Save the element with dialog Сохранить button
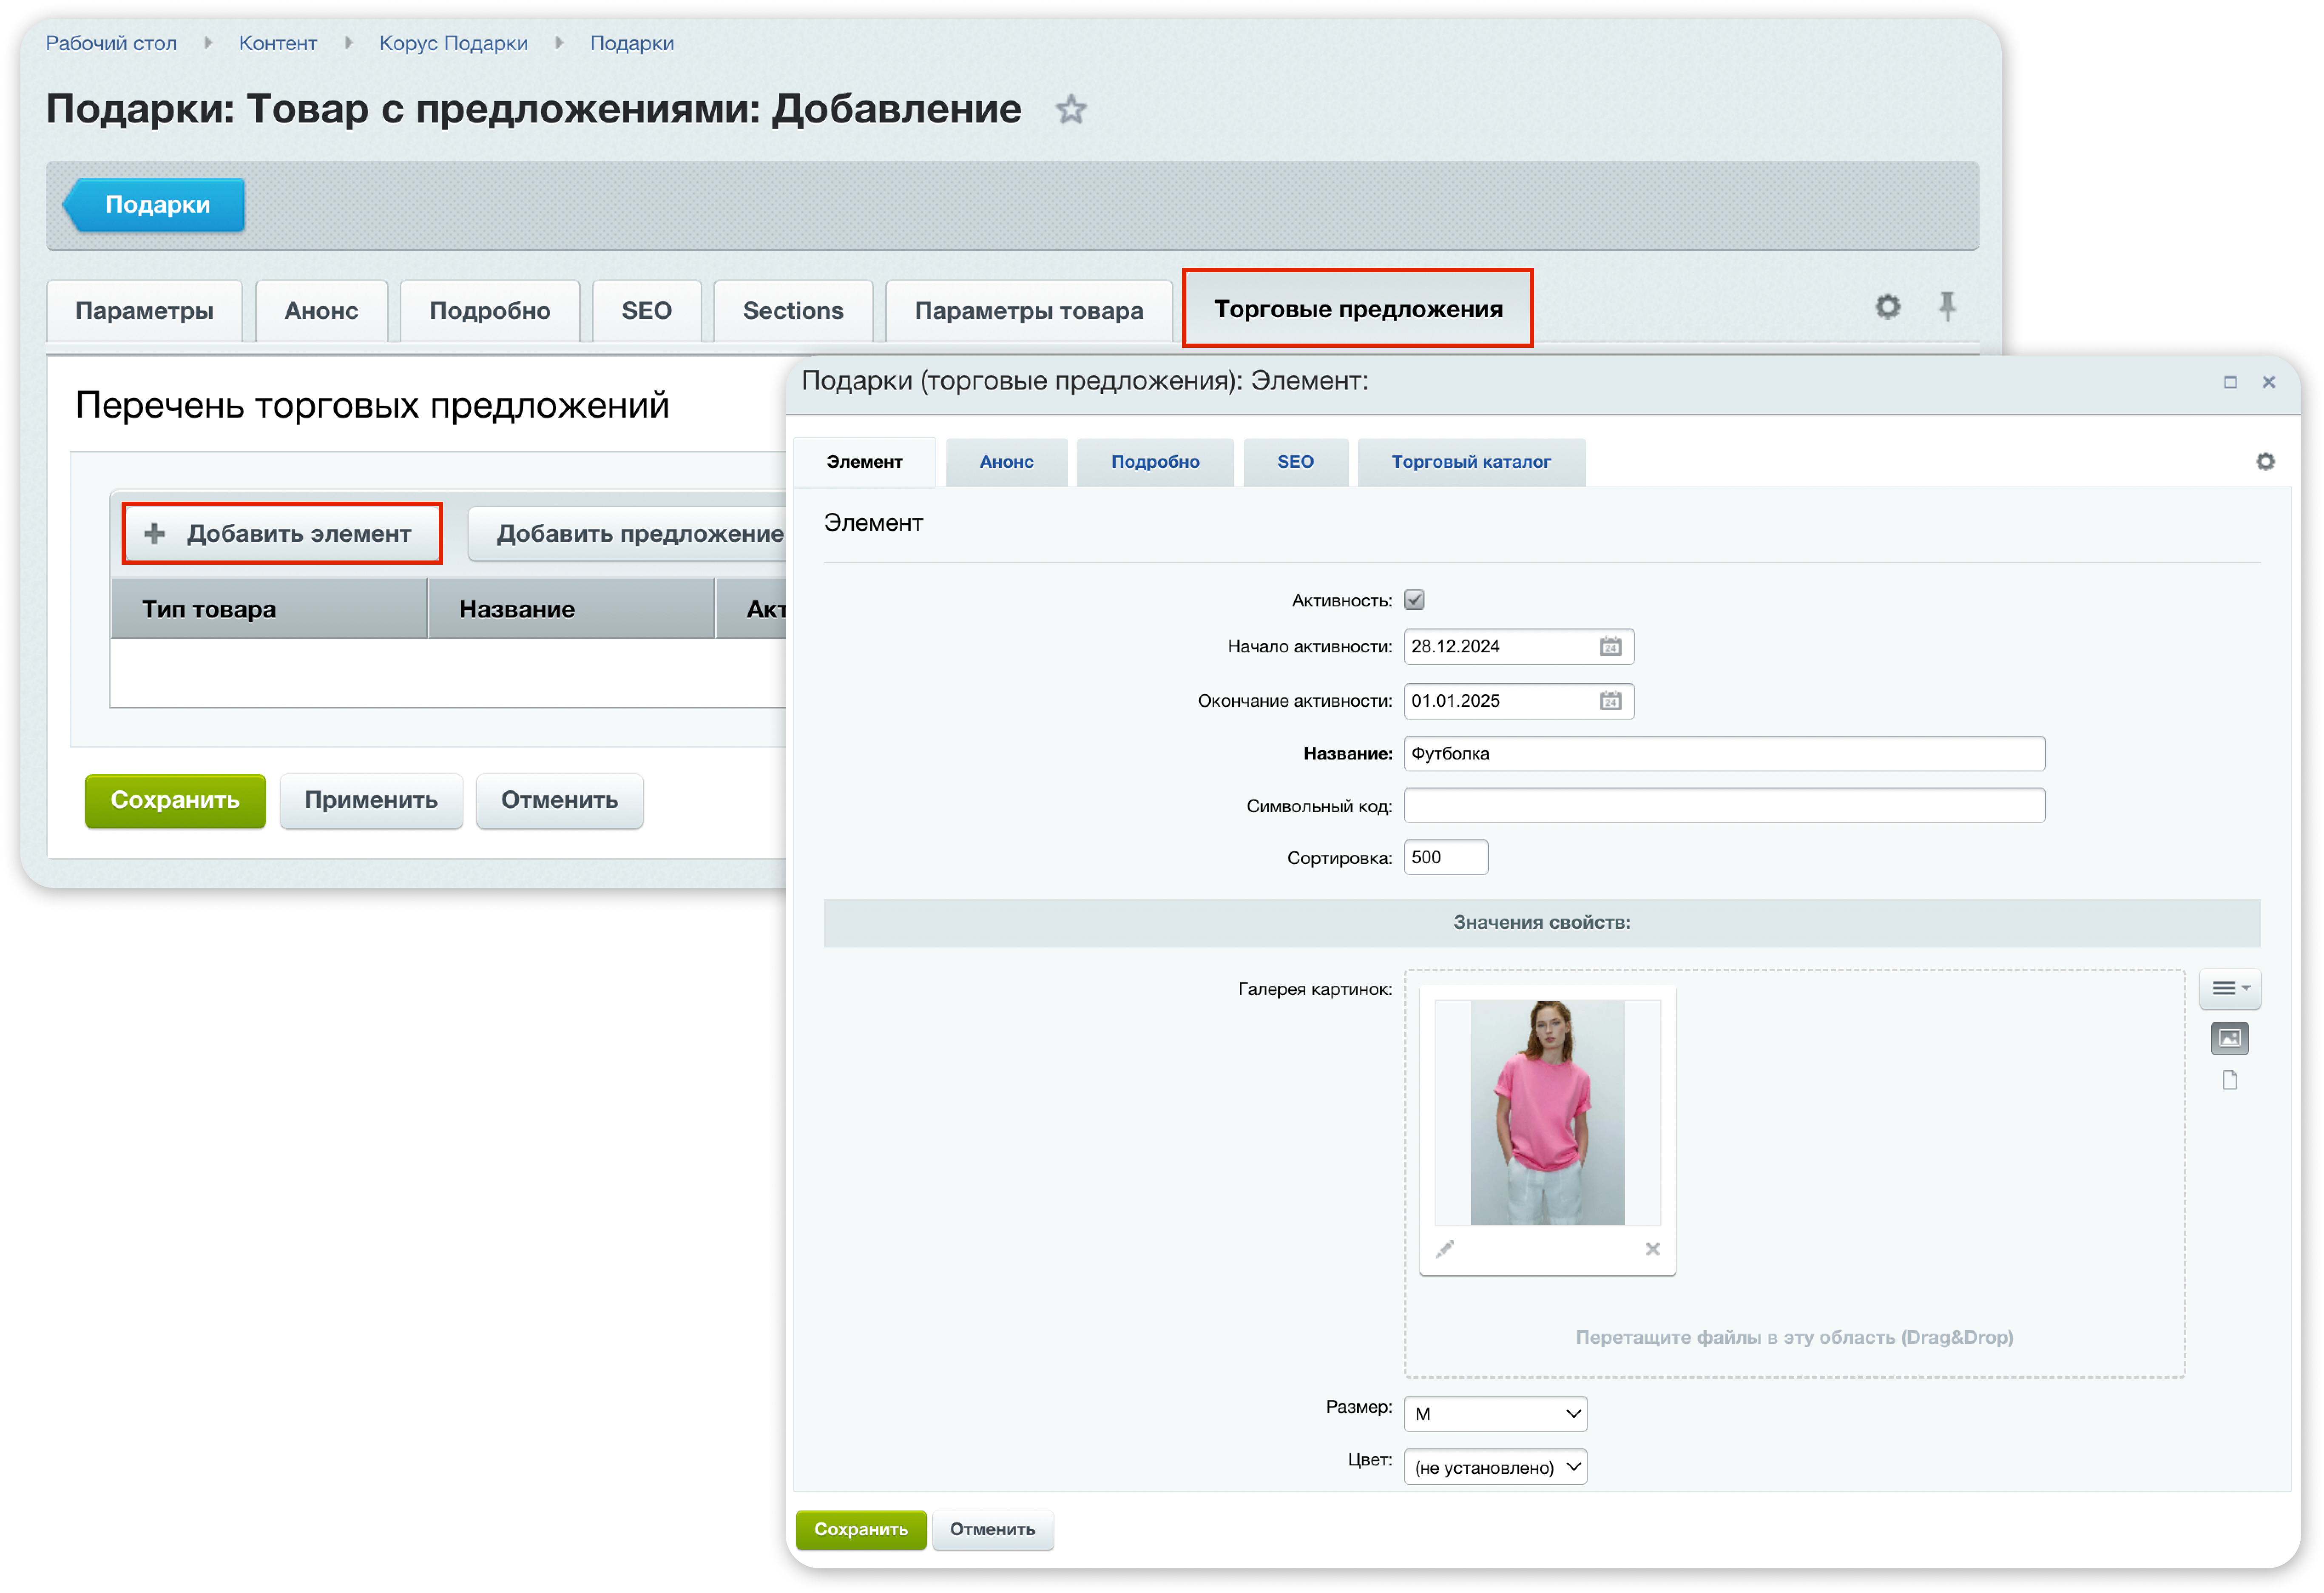Screen dimensions: 2324x1593 pyautogui.click(x=861, y=1529)
